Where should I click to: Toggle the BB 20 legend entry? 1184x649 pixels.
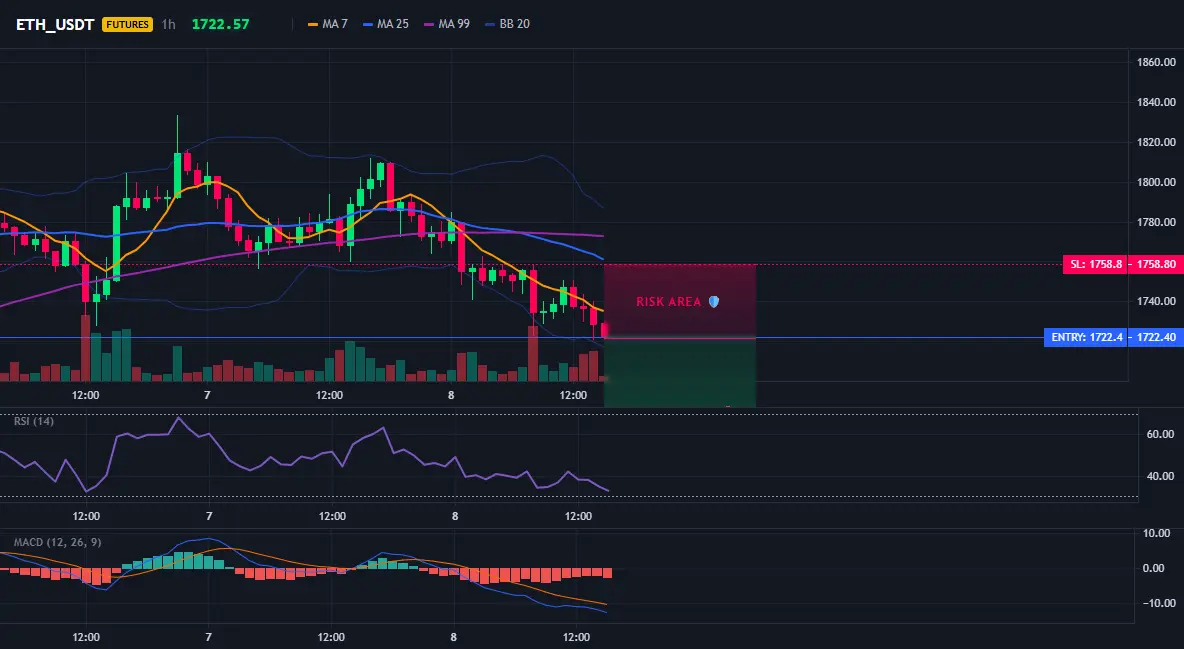click(x=507, y=24)
